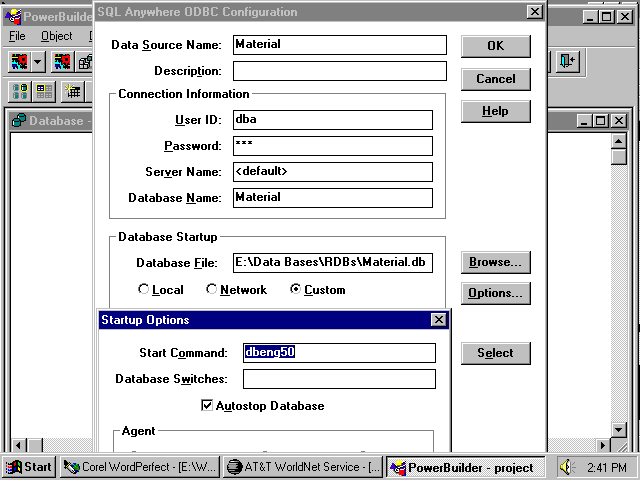Click the Database Name field
This screenshot has width=640, height=480.
pyautogui.click(x=333, y=198)
